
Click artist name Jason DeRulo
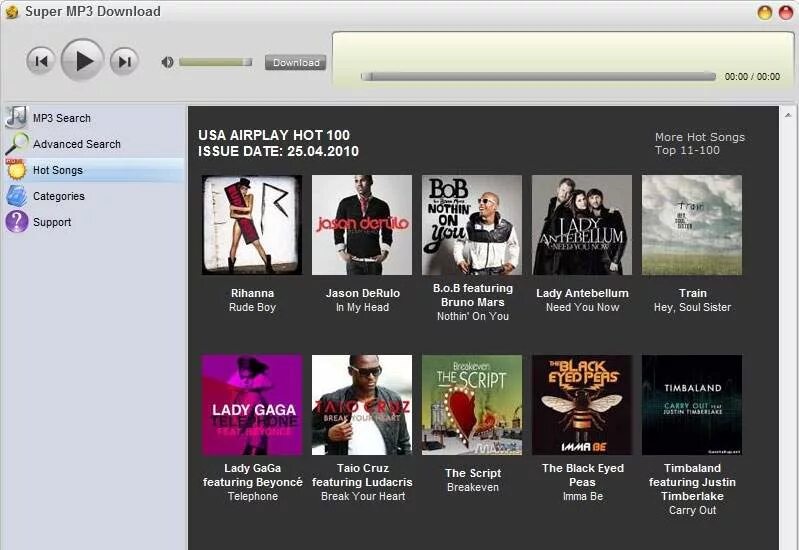[x=363, y=293]
